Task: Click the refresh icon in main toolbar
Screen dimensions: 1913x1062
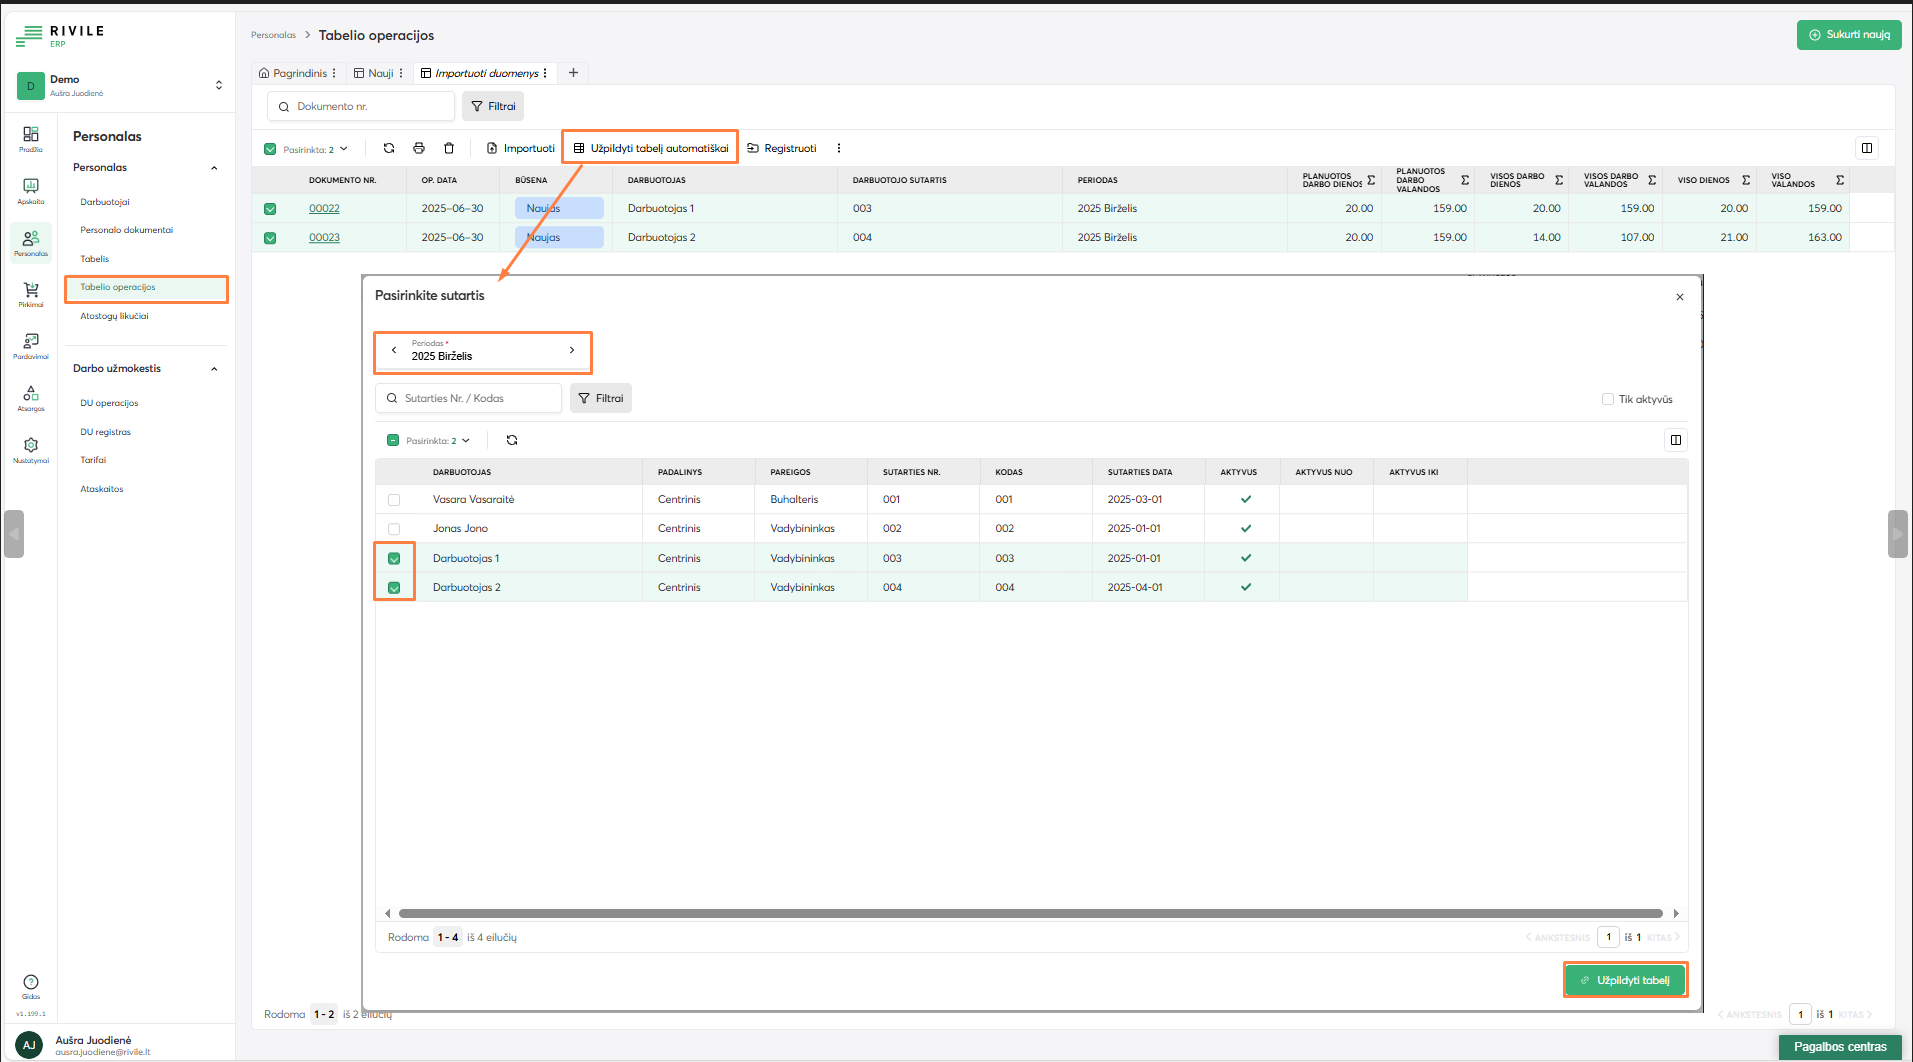Action: 389,148
